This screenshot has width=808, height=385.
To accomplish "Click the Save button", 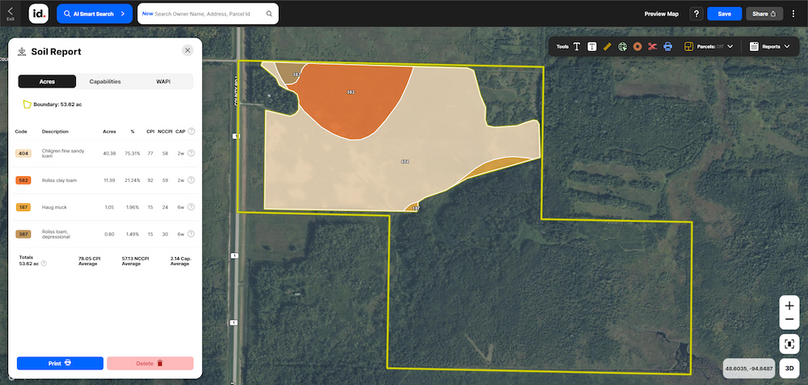I will [724, 14].
